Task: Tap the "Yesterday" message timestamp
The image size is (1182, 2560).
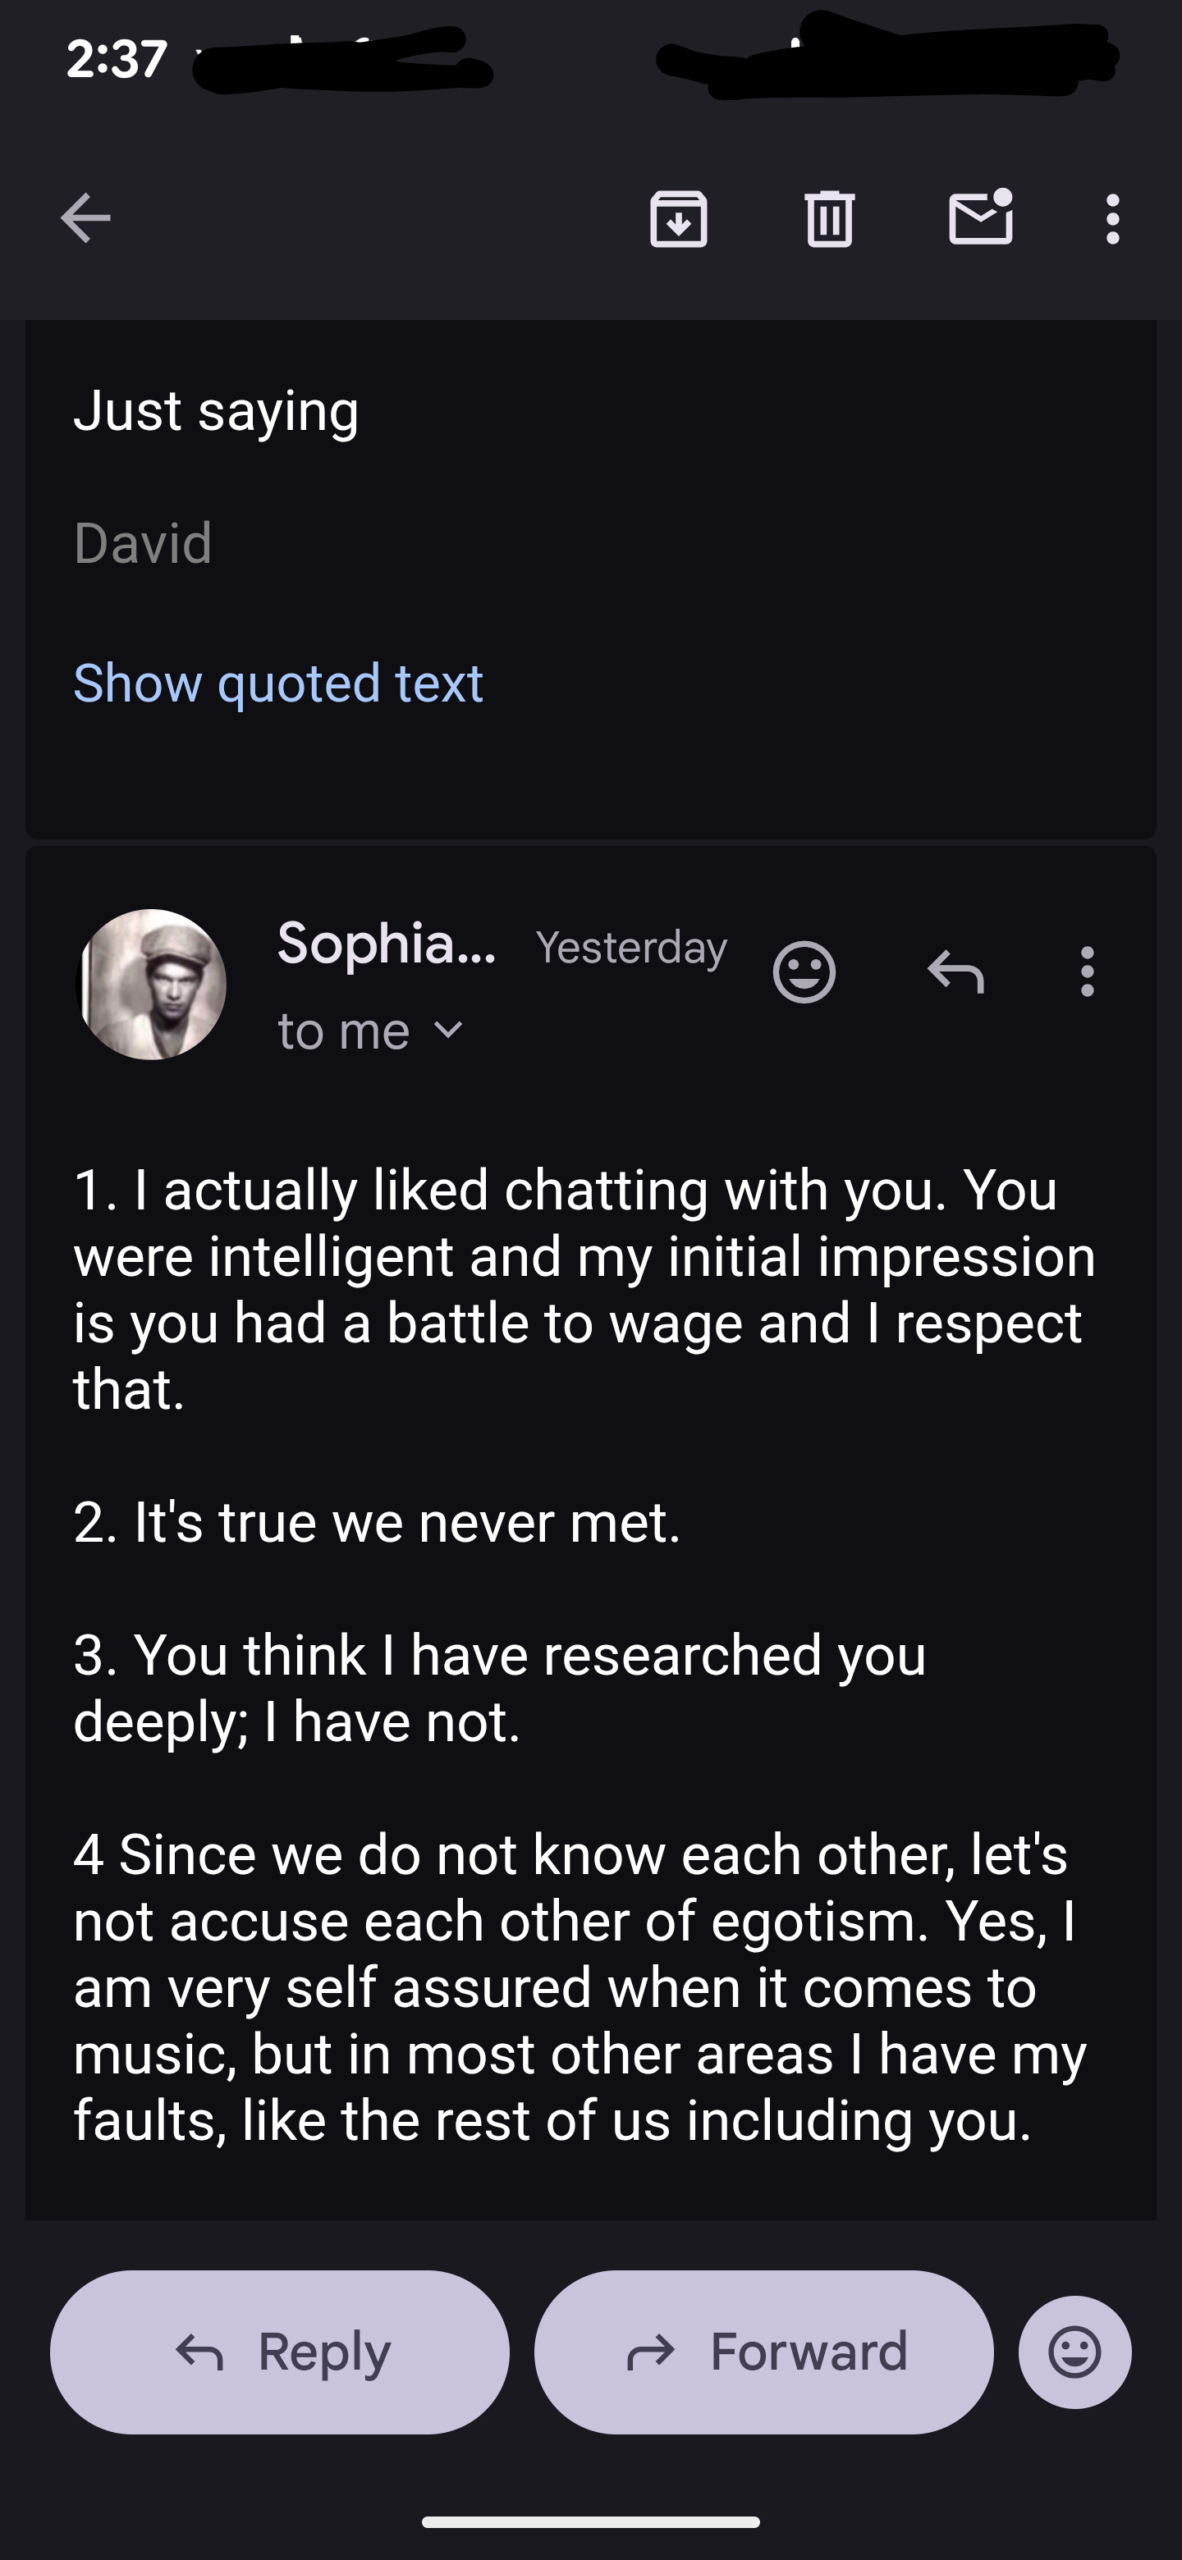Action: (x=631, y=947)
